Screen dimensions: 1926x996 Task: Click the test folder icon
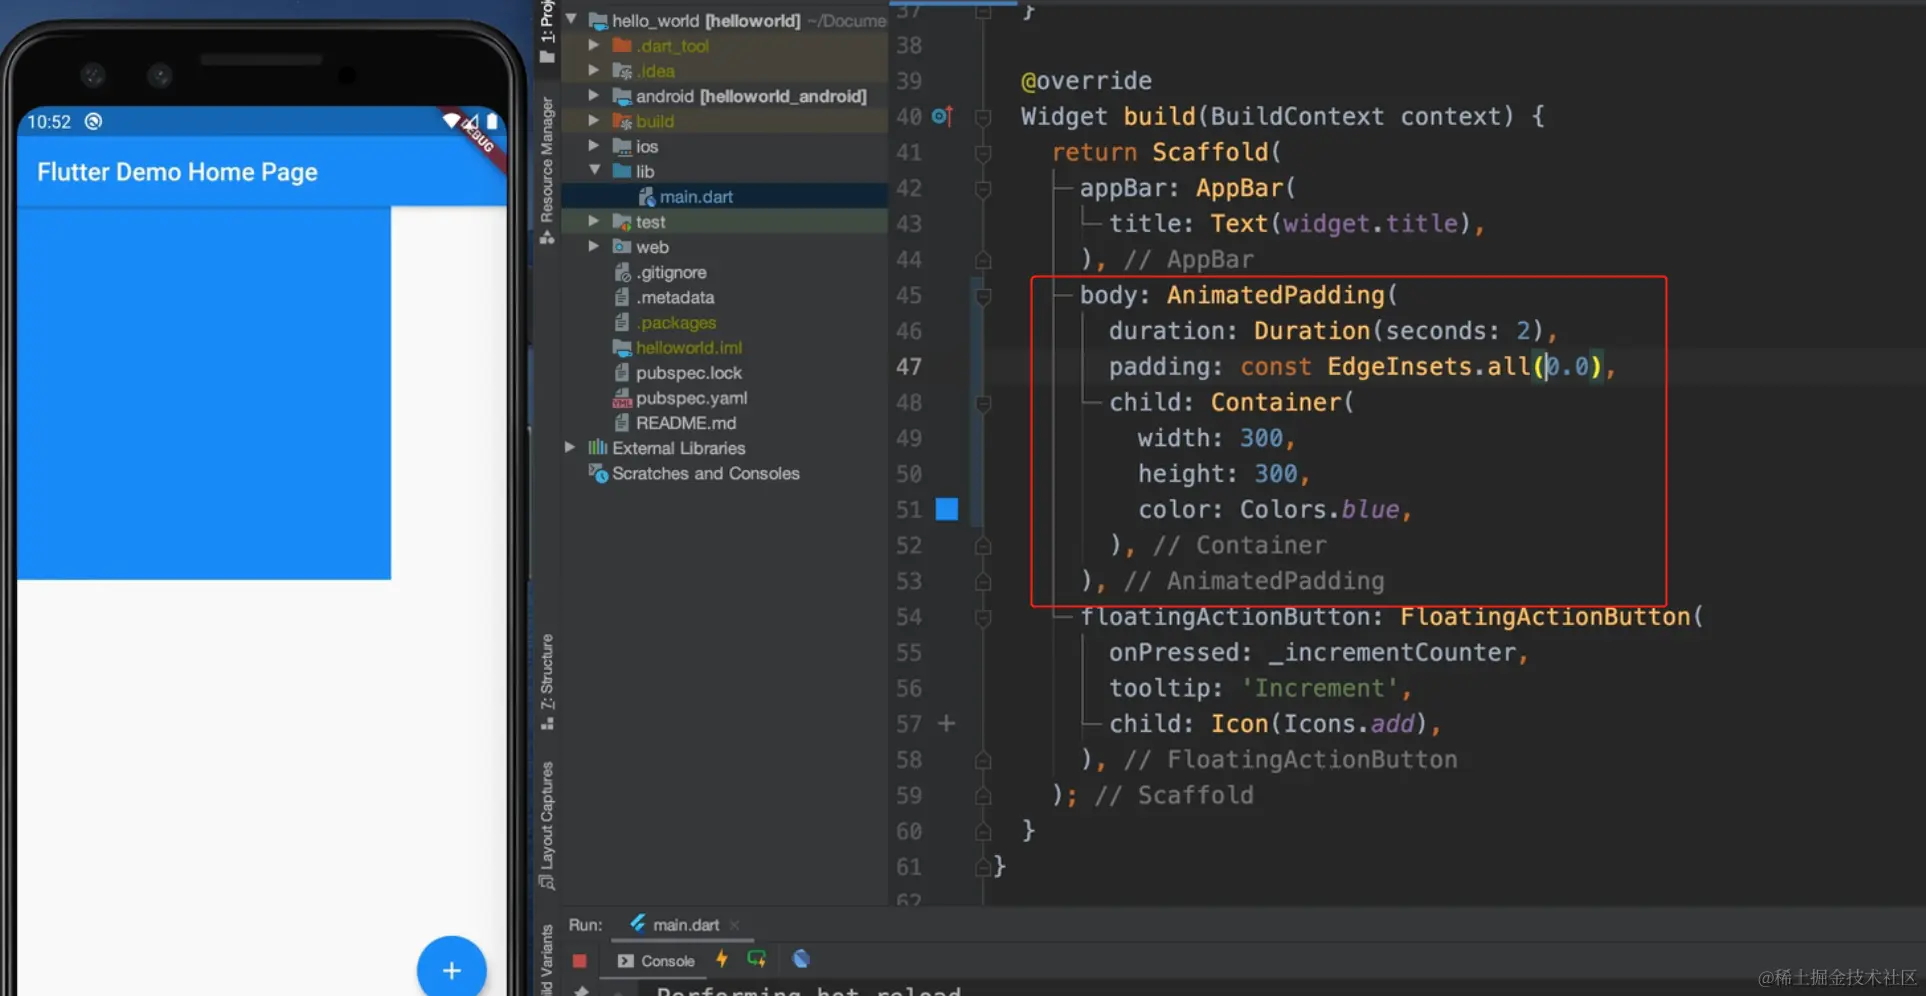[622, 221]
